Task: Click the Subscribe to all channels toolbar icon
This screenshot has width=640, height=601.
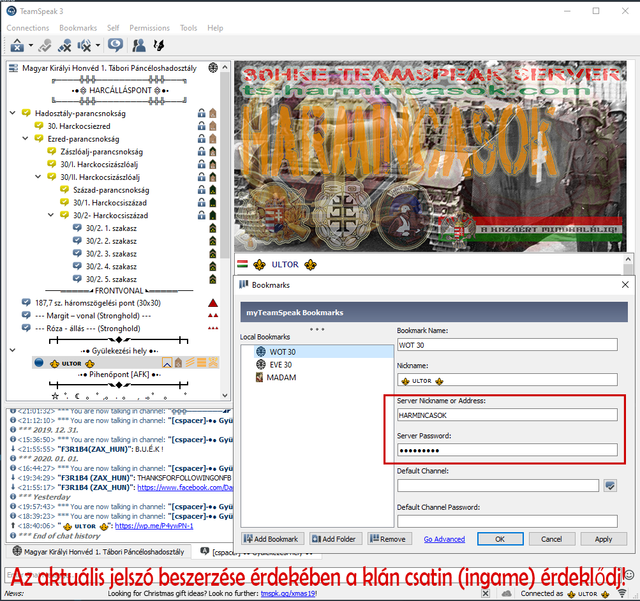Action: click(44, 45)
